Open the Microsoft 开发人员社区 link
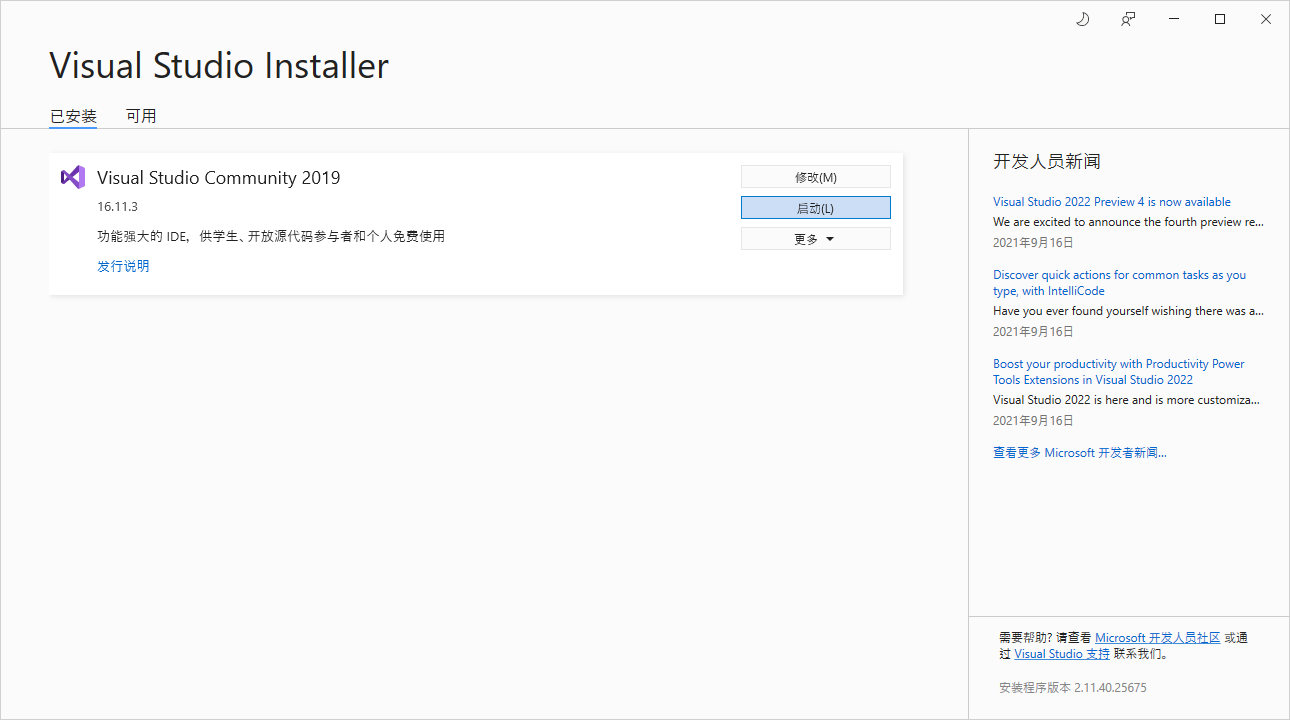 [x=1158, y=637]
